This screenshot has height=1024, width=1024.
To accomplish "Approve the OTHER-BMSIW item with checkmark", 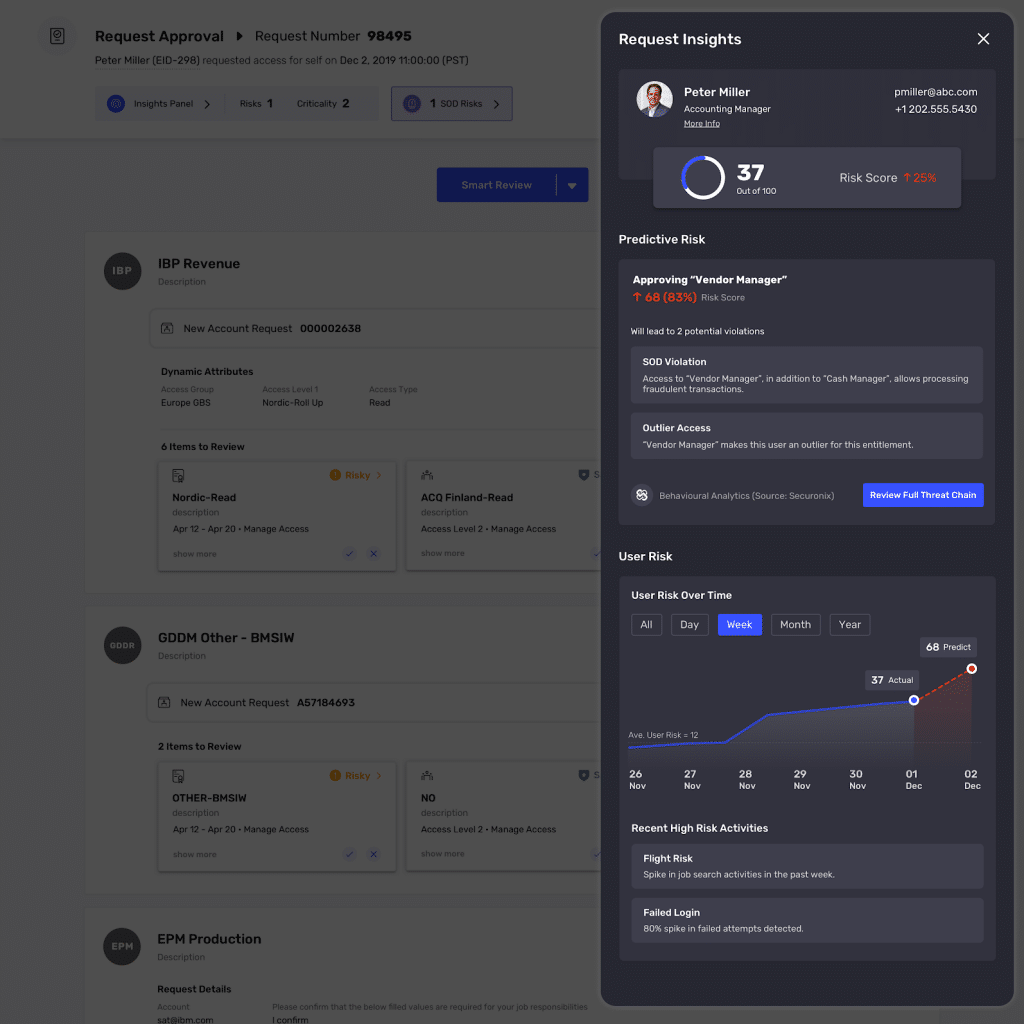I will point(349,854).
